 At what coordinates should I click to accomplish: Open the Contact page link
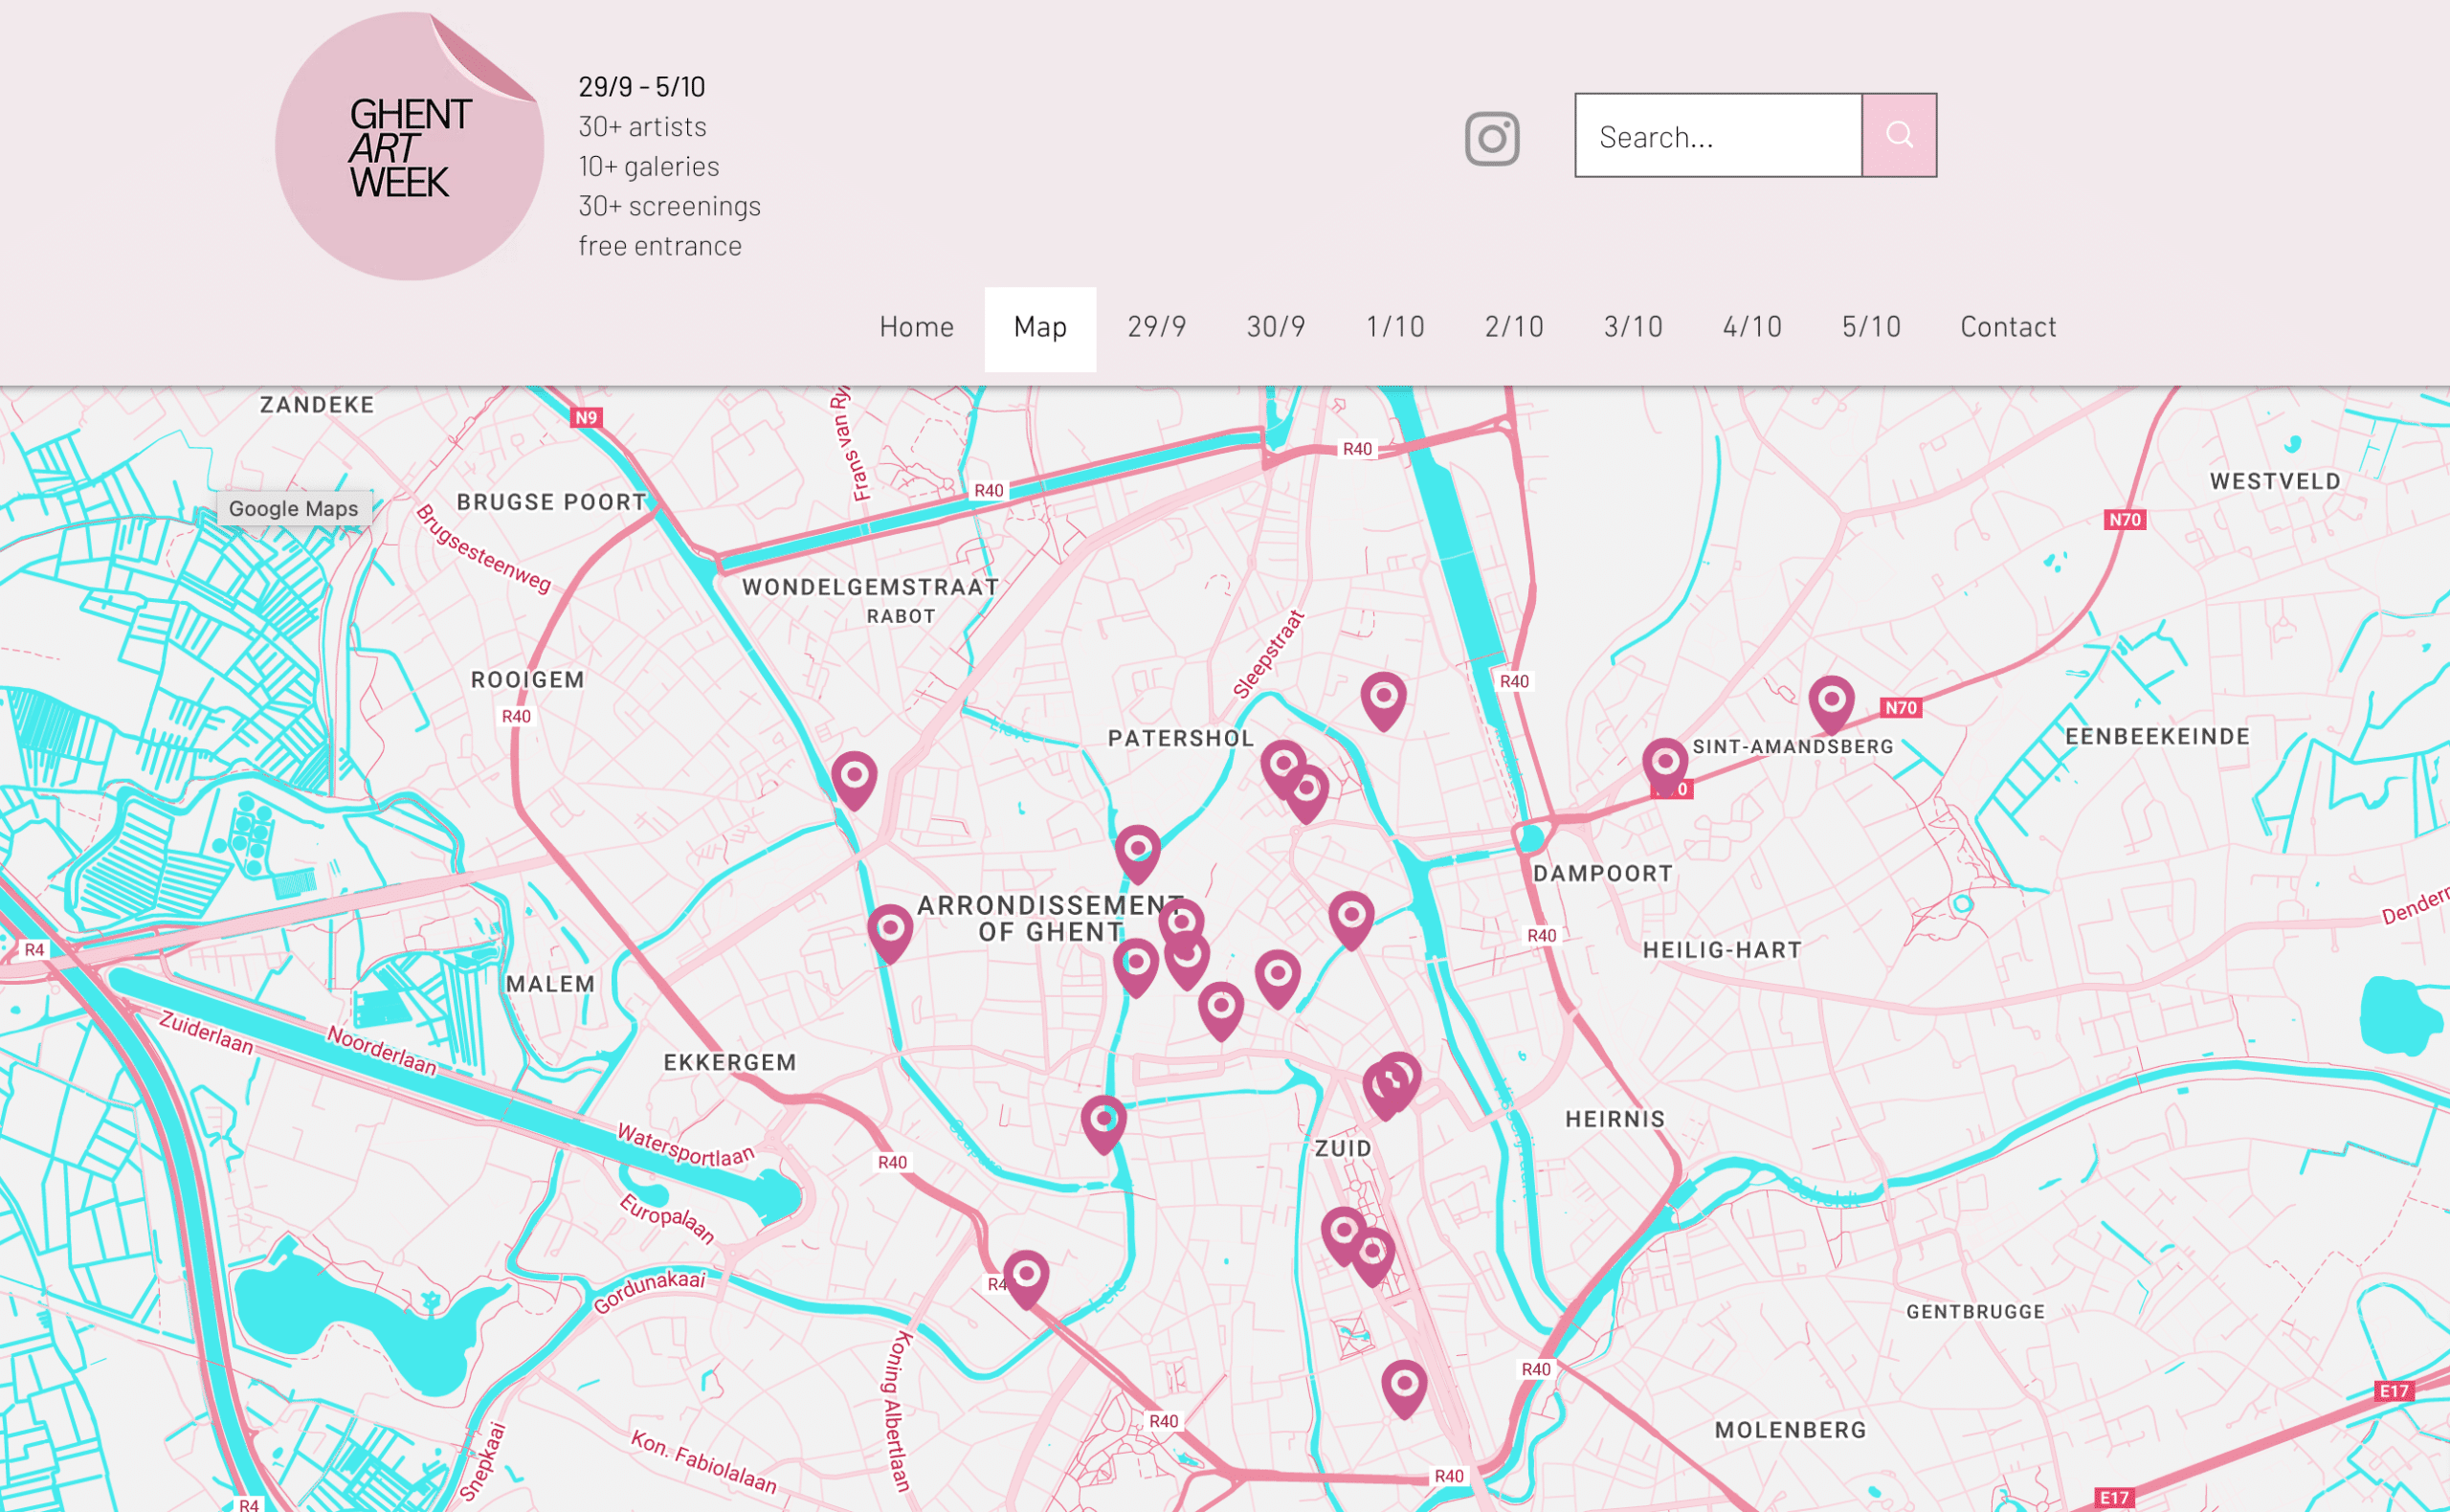[2007, 327]
